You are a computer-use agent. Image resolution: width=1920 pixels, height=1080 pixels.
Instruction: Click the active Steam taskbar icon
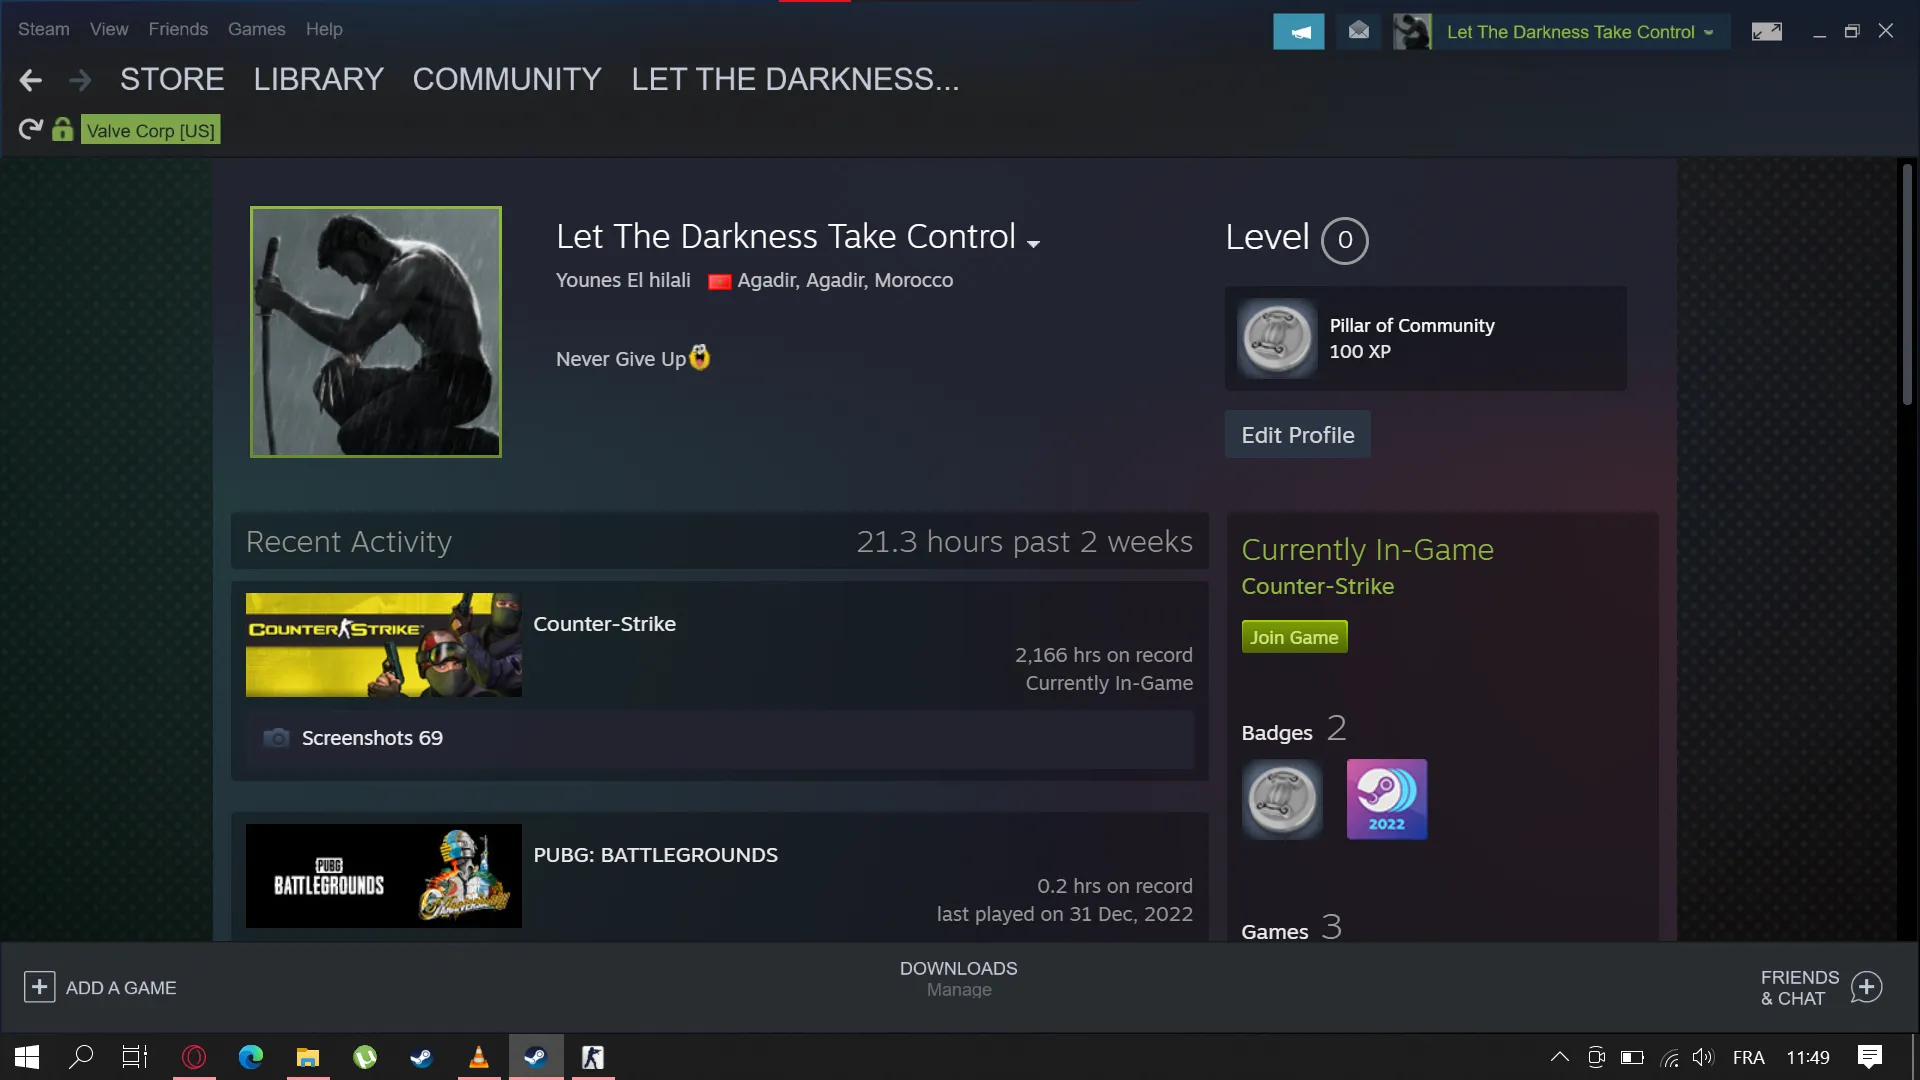[536, 1057]
